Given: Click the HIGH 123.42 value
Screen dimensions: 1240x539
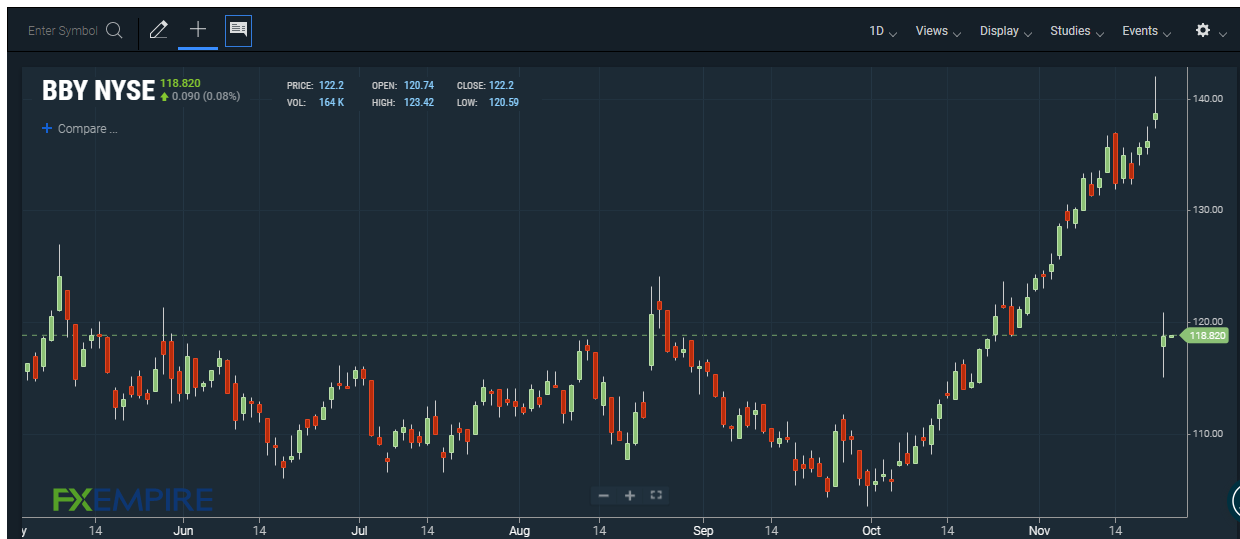Looking at the screenshot, I should click(419, 103).
